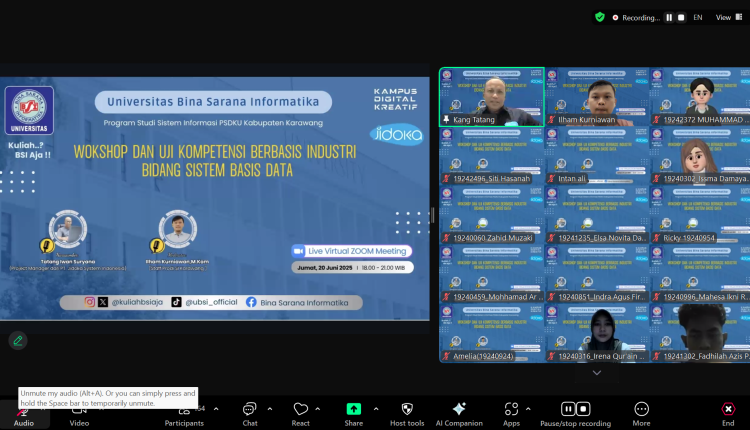This screenshot has height=430, width=750.
Task: Launch AI Companion
Action: point(459,415)
